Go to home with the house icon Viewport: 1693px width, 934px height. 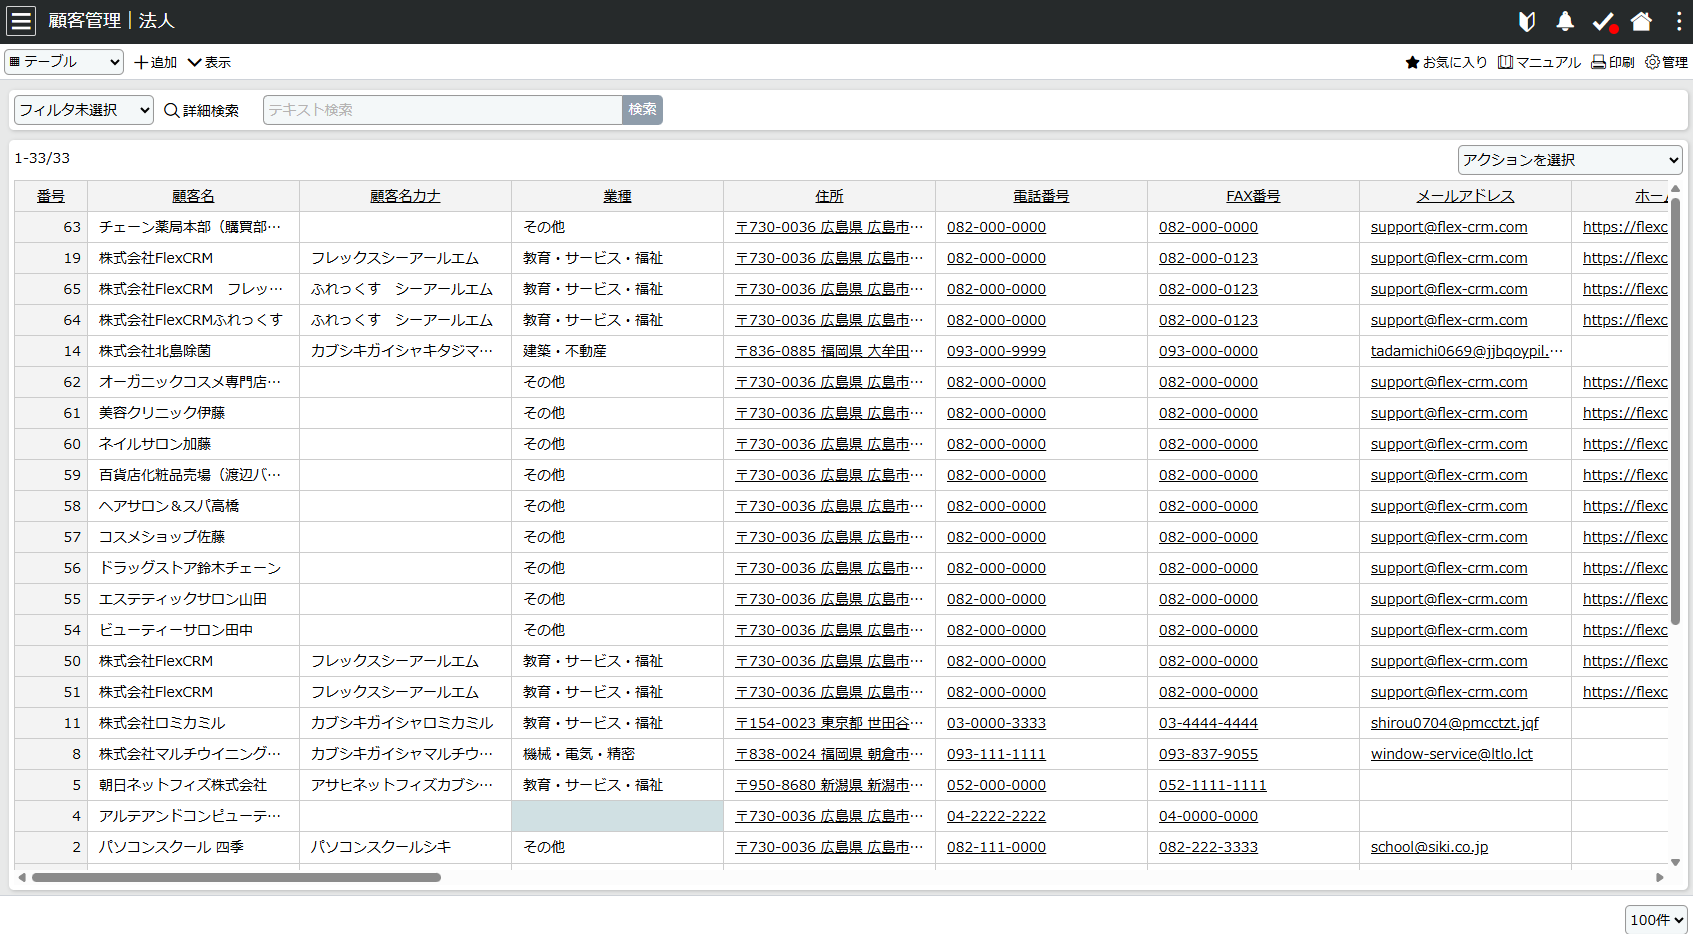[1641, 20]
